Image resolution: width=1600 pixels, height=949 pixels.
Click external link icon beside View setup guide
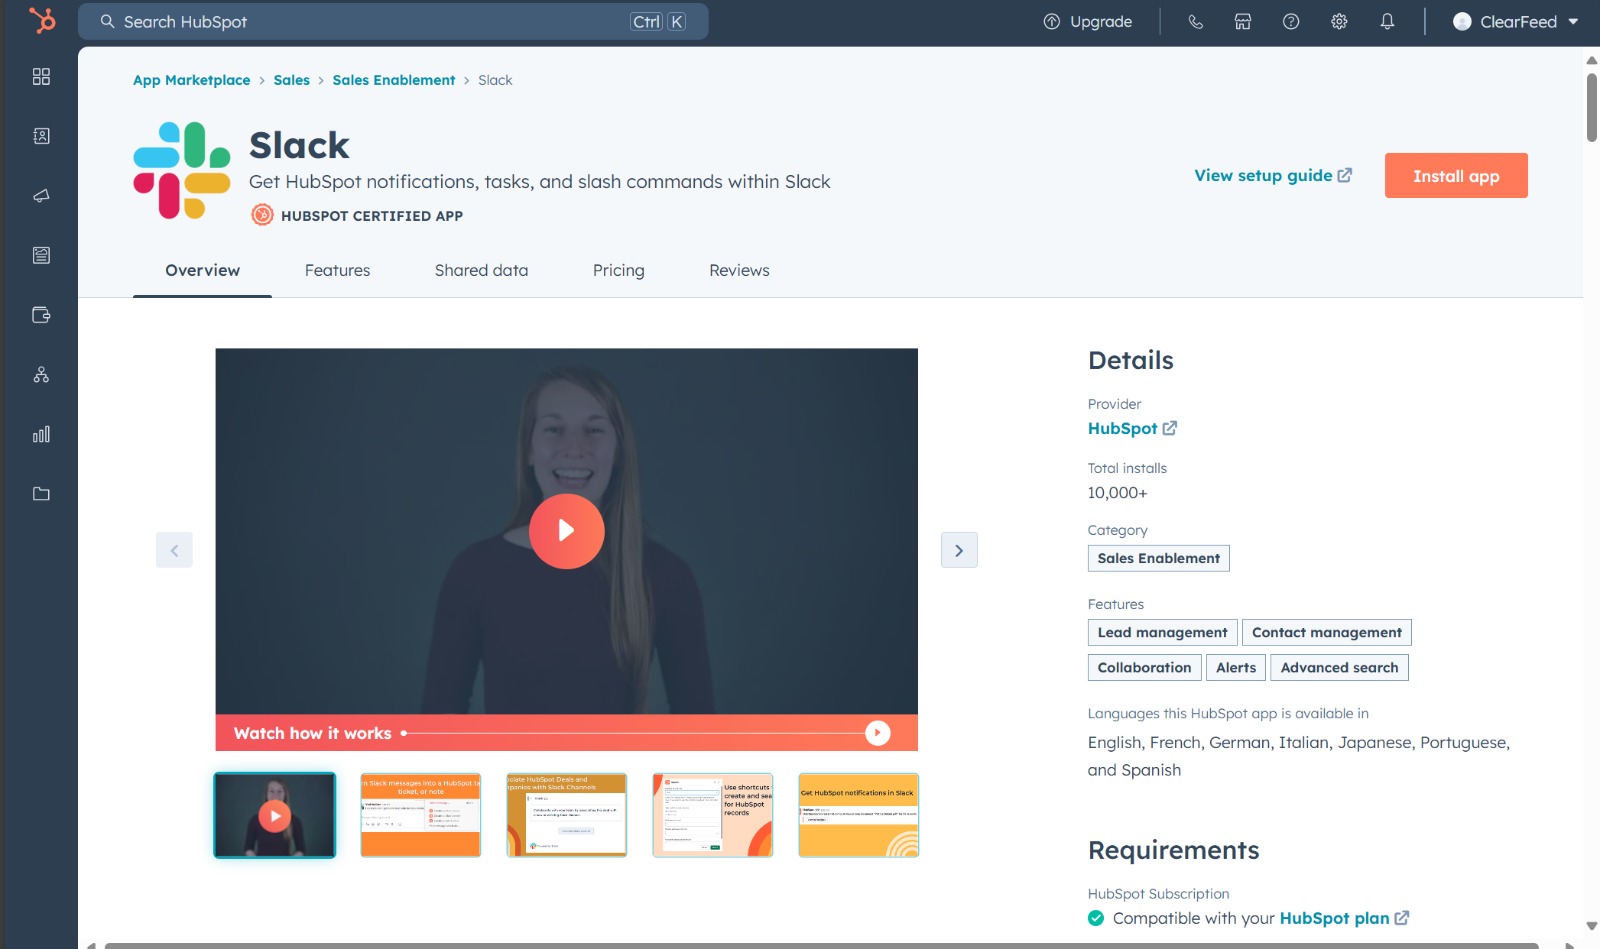pos(1345,175)
